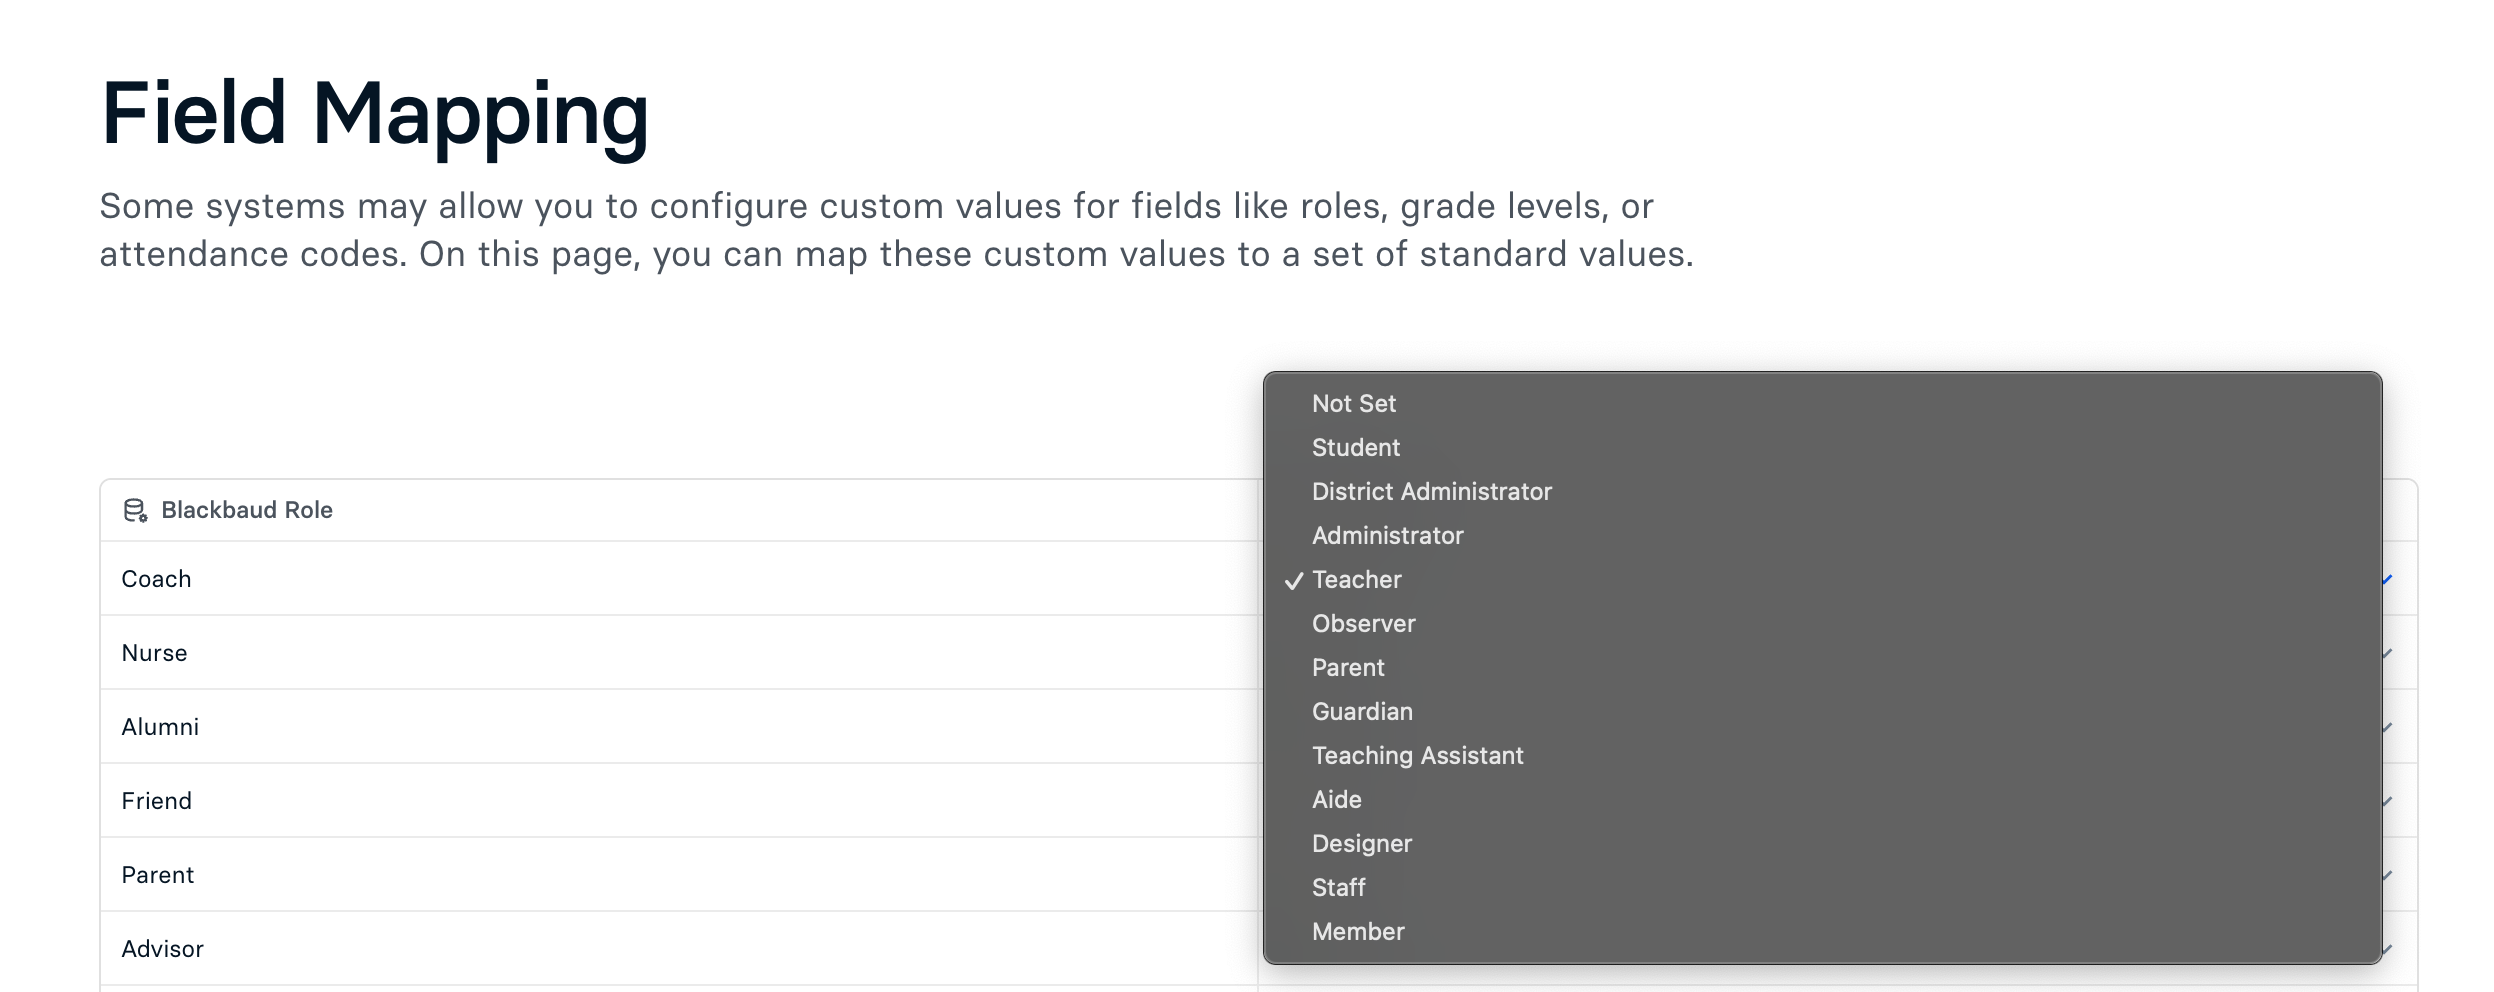Viewport: 2494px width, 992px height.
Task: Choose Designer in the open menu
Action: pos(1361,844)
